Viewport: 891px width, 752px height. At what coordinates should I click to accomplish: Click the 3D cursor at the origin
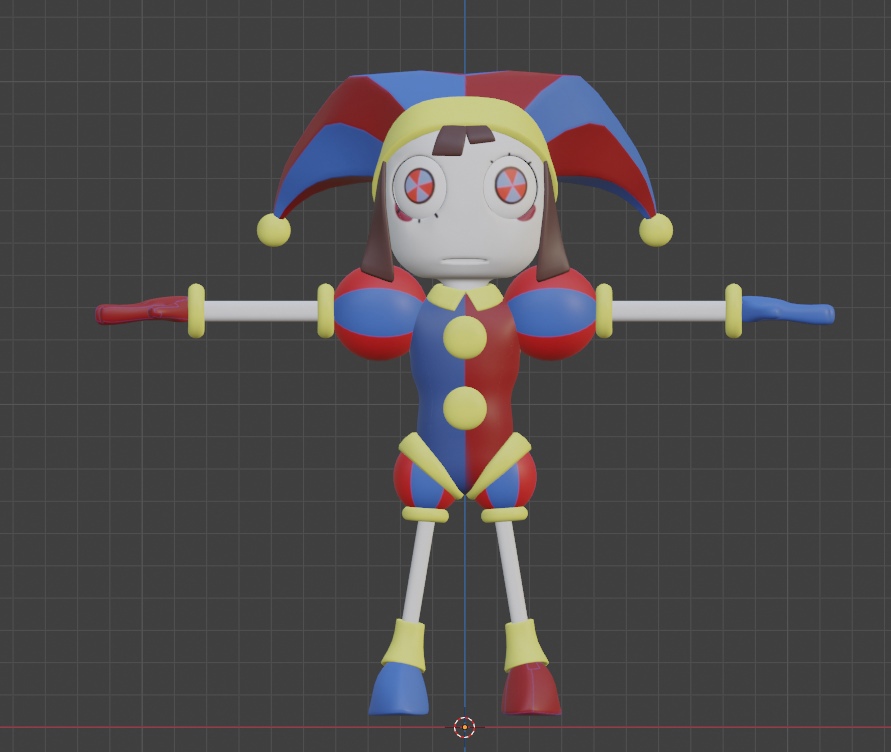pyautogui.click(x=465, y=726)
